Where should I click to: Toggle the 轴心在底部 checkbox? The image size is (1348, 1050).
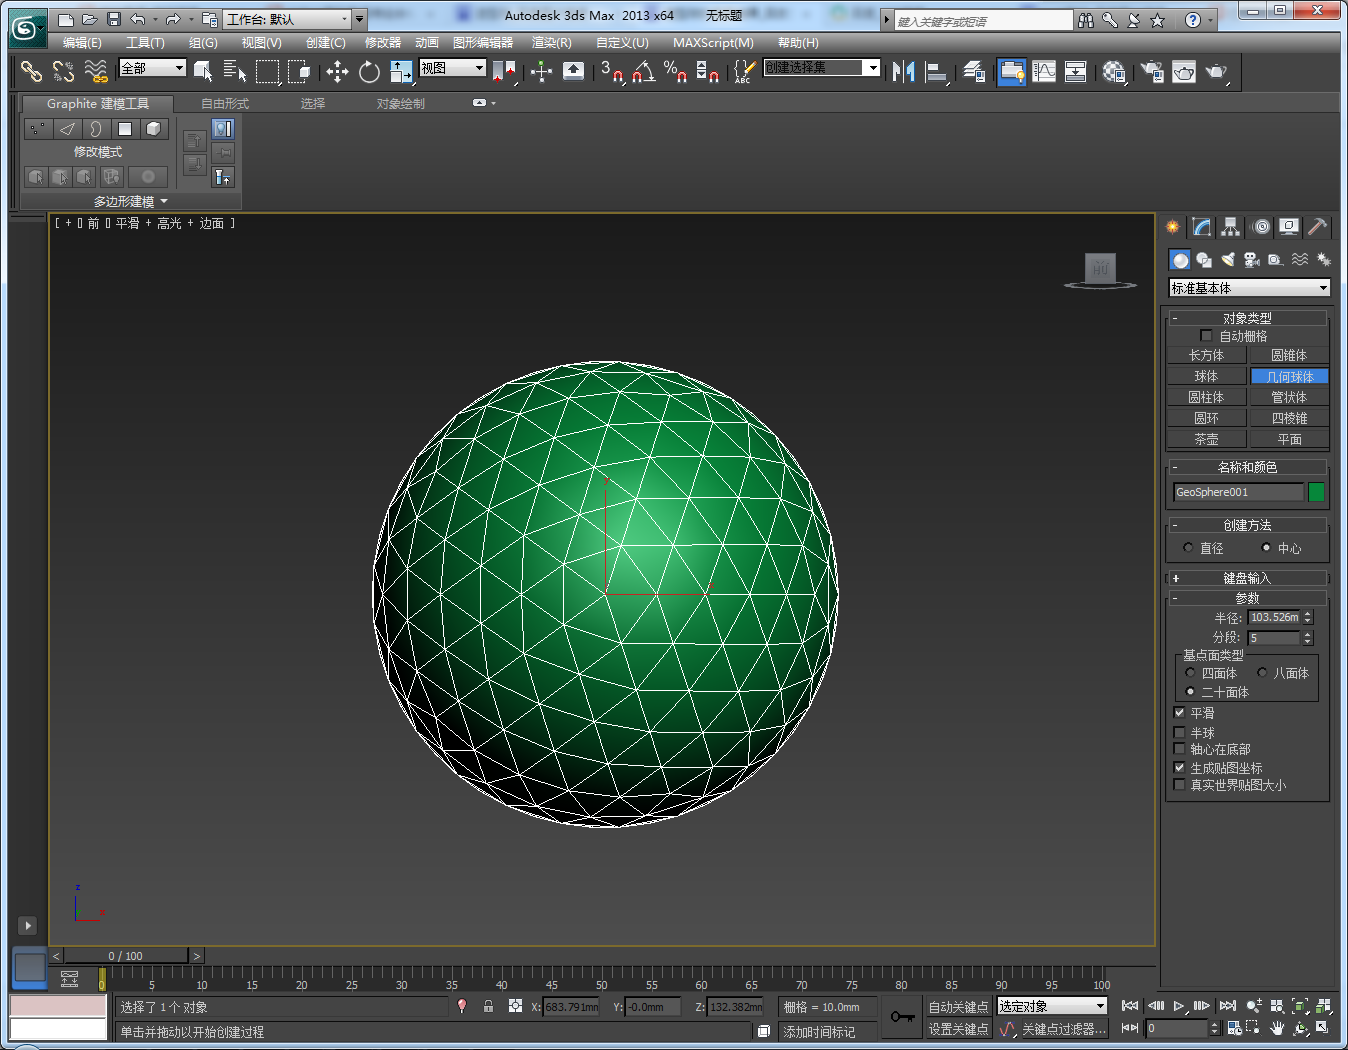(x=1179, y=749)
